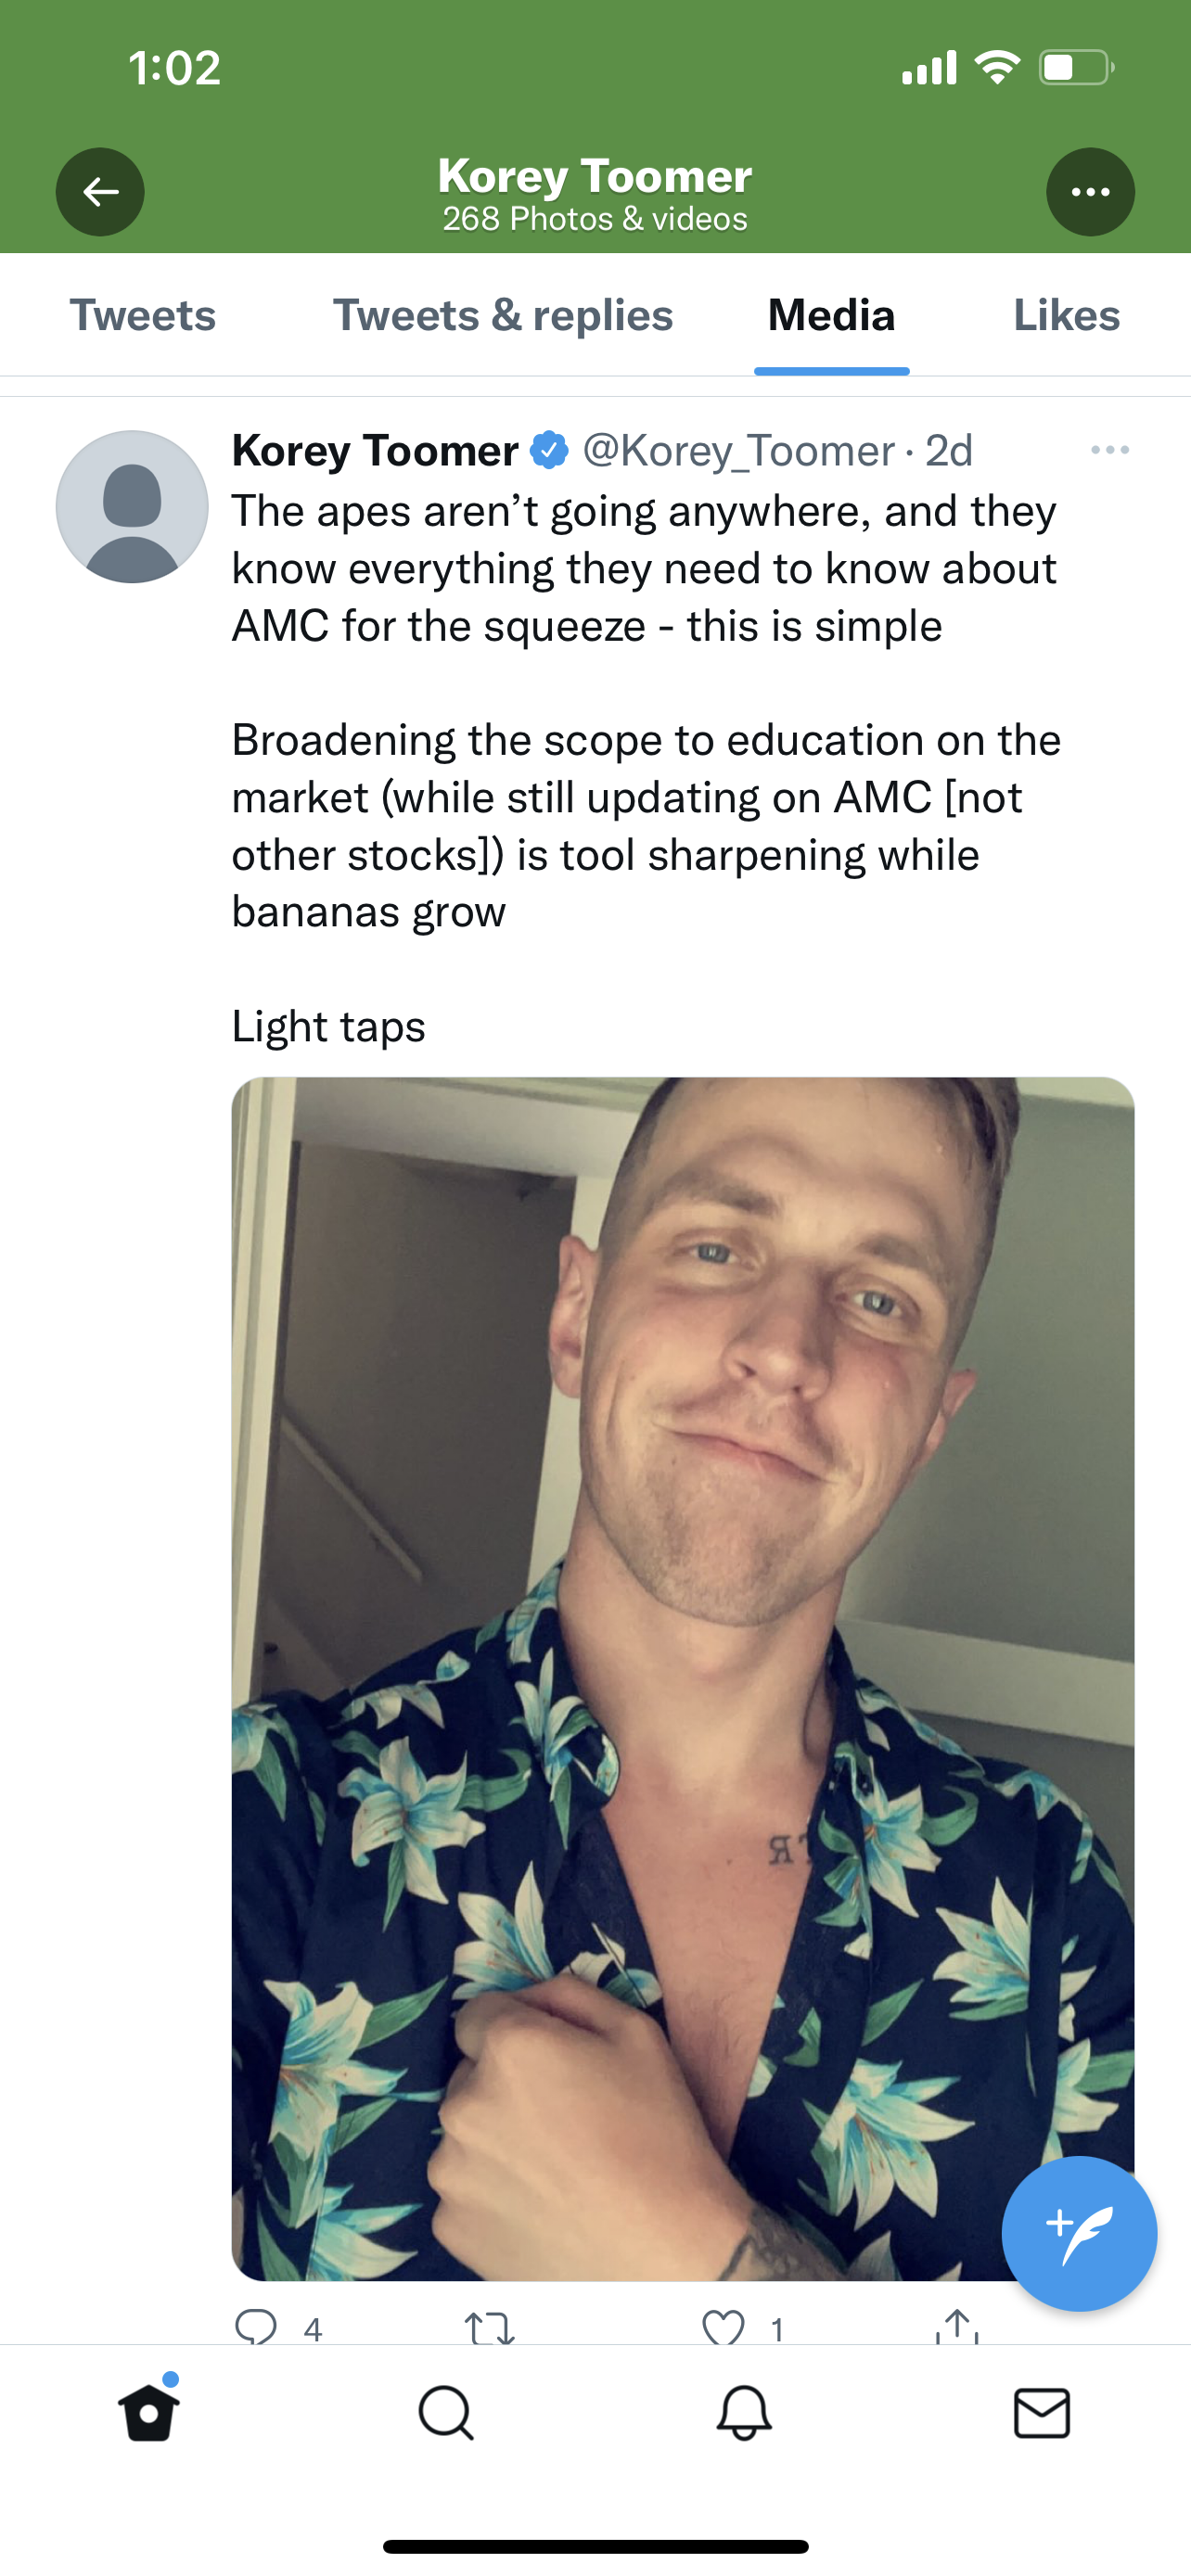Open the Messages envelope tab
This screenshot has width=1191, height=2576.
coord(1042,2413)
